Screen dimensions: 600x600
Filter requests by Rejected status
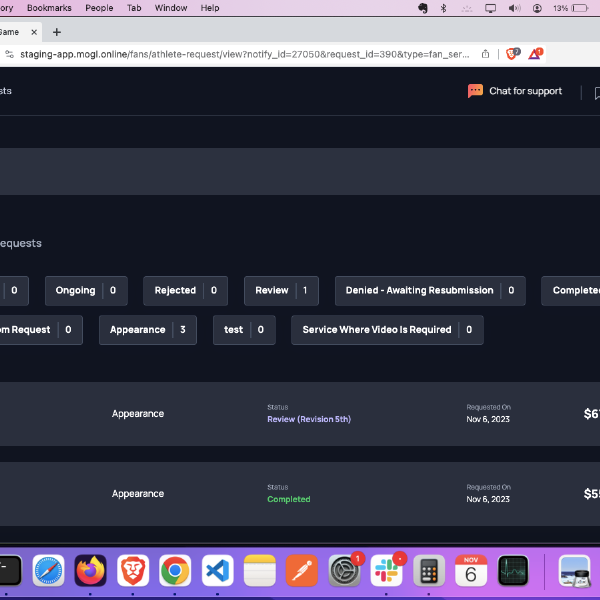[x=185, y=291]
